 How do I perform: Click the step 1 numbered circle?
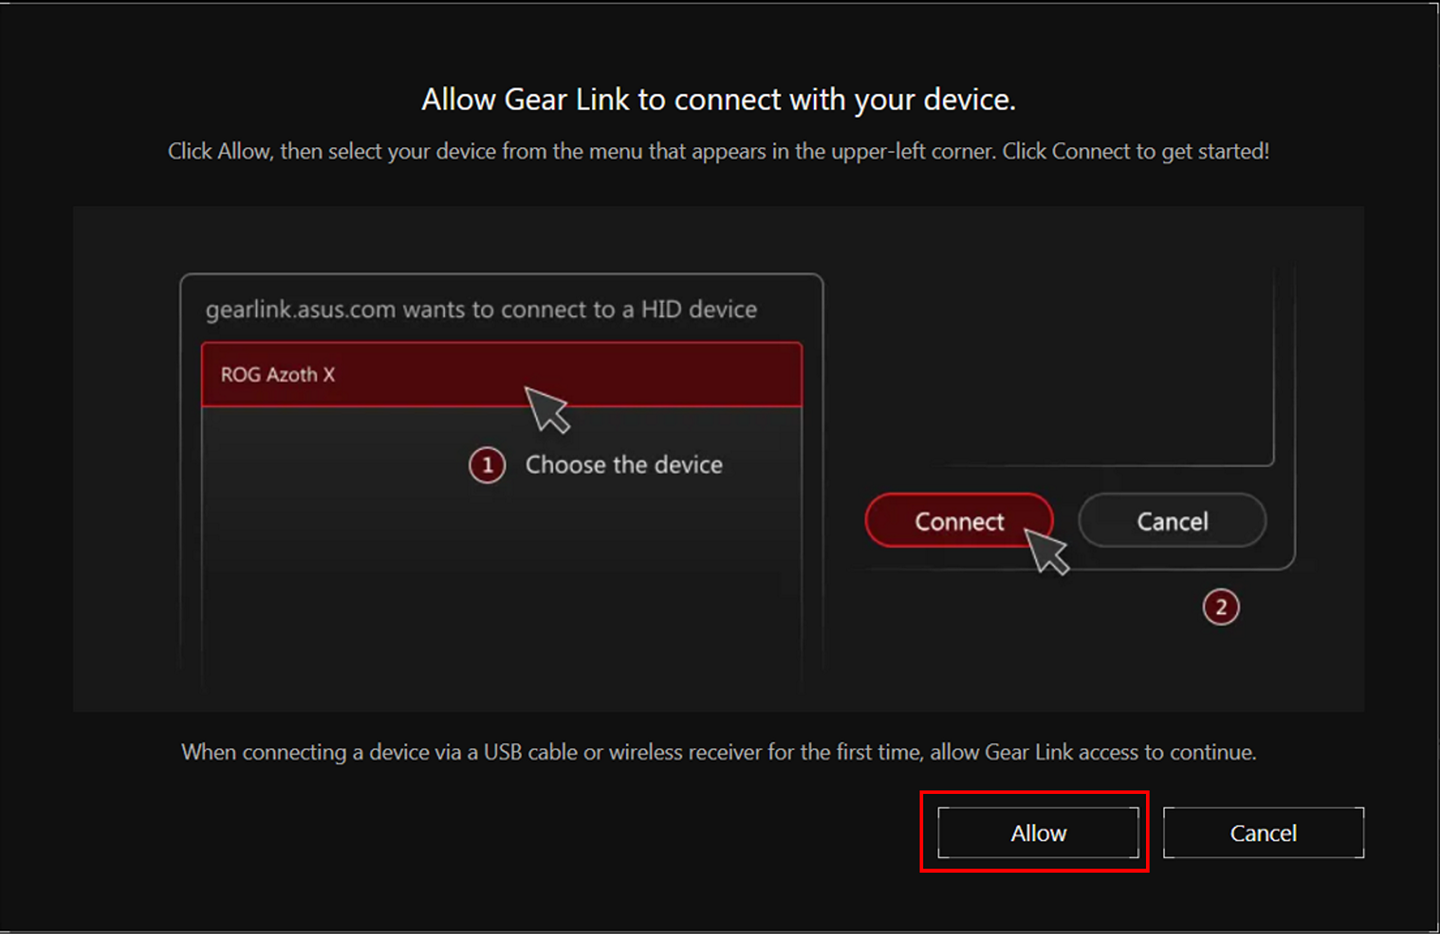[487, 465]
